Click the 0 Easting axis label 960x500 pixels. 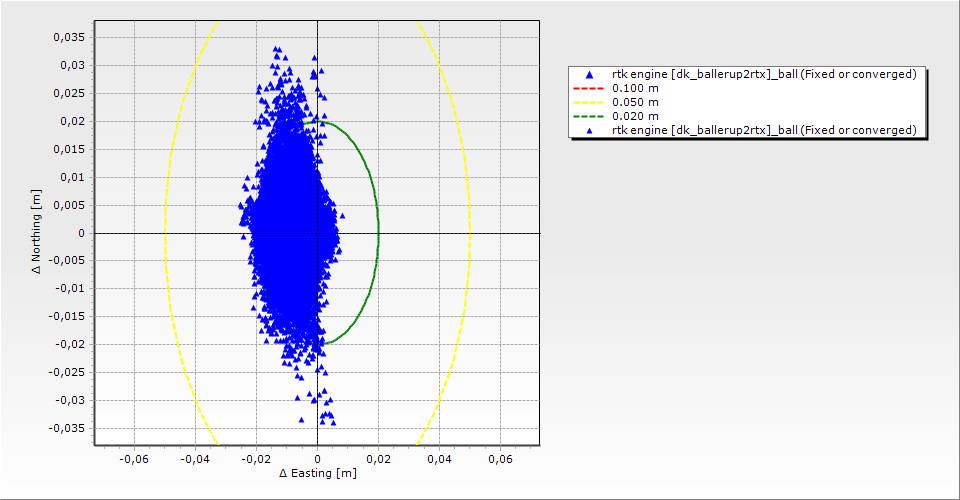[317, 459]
